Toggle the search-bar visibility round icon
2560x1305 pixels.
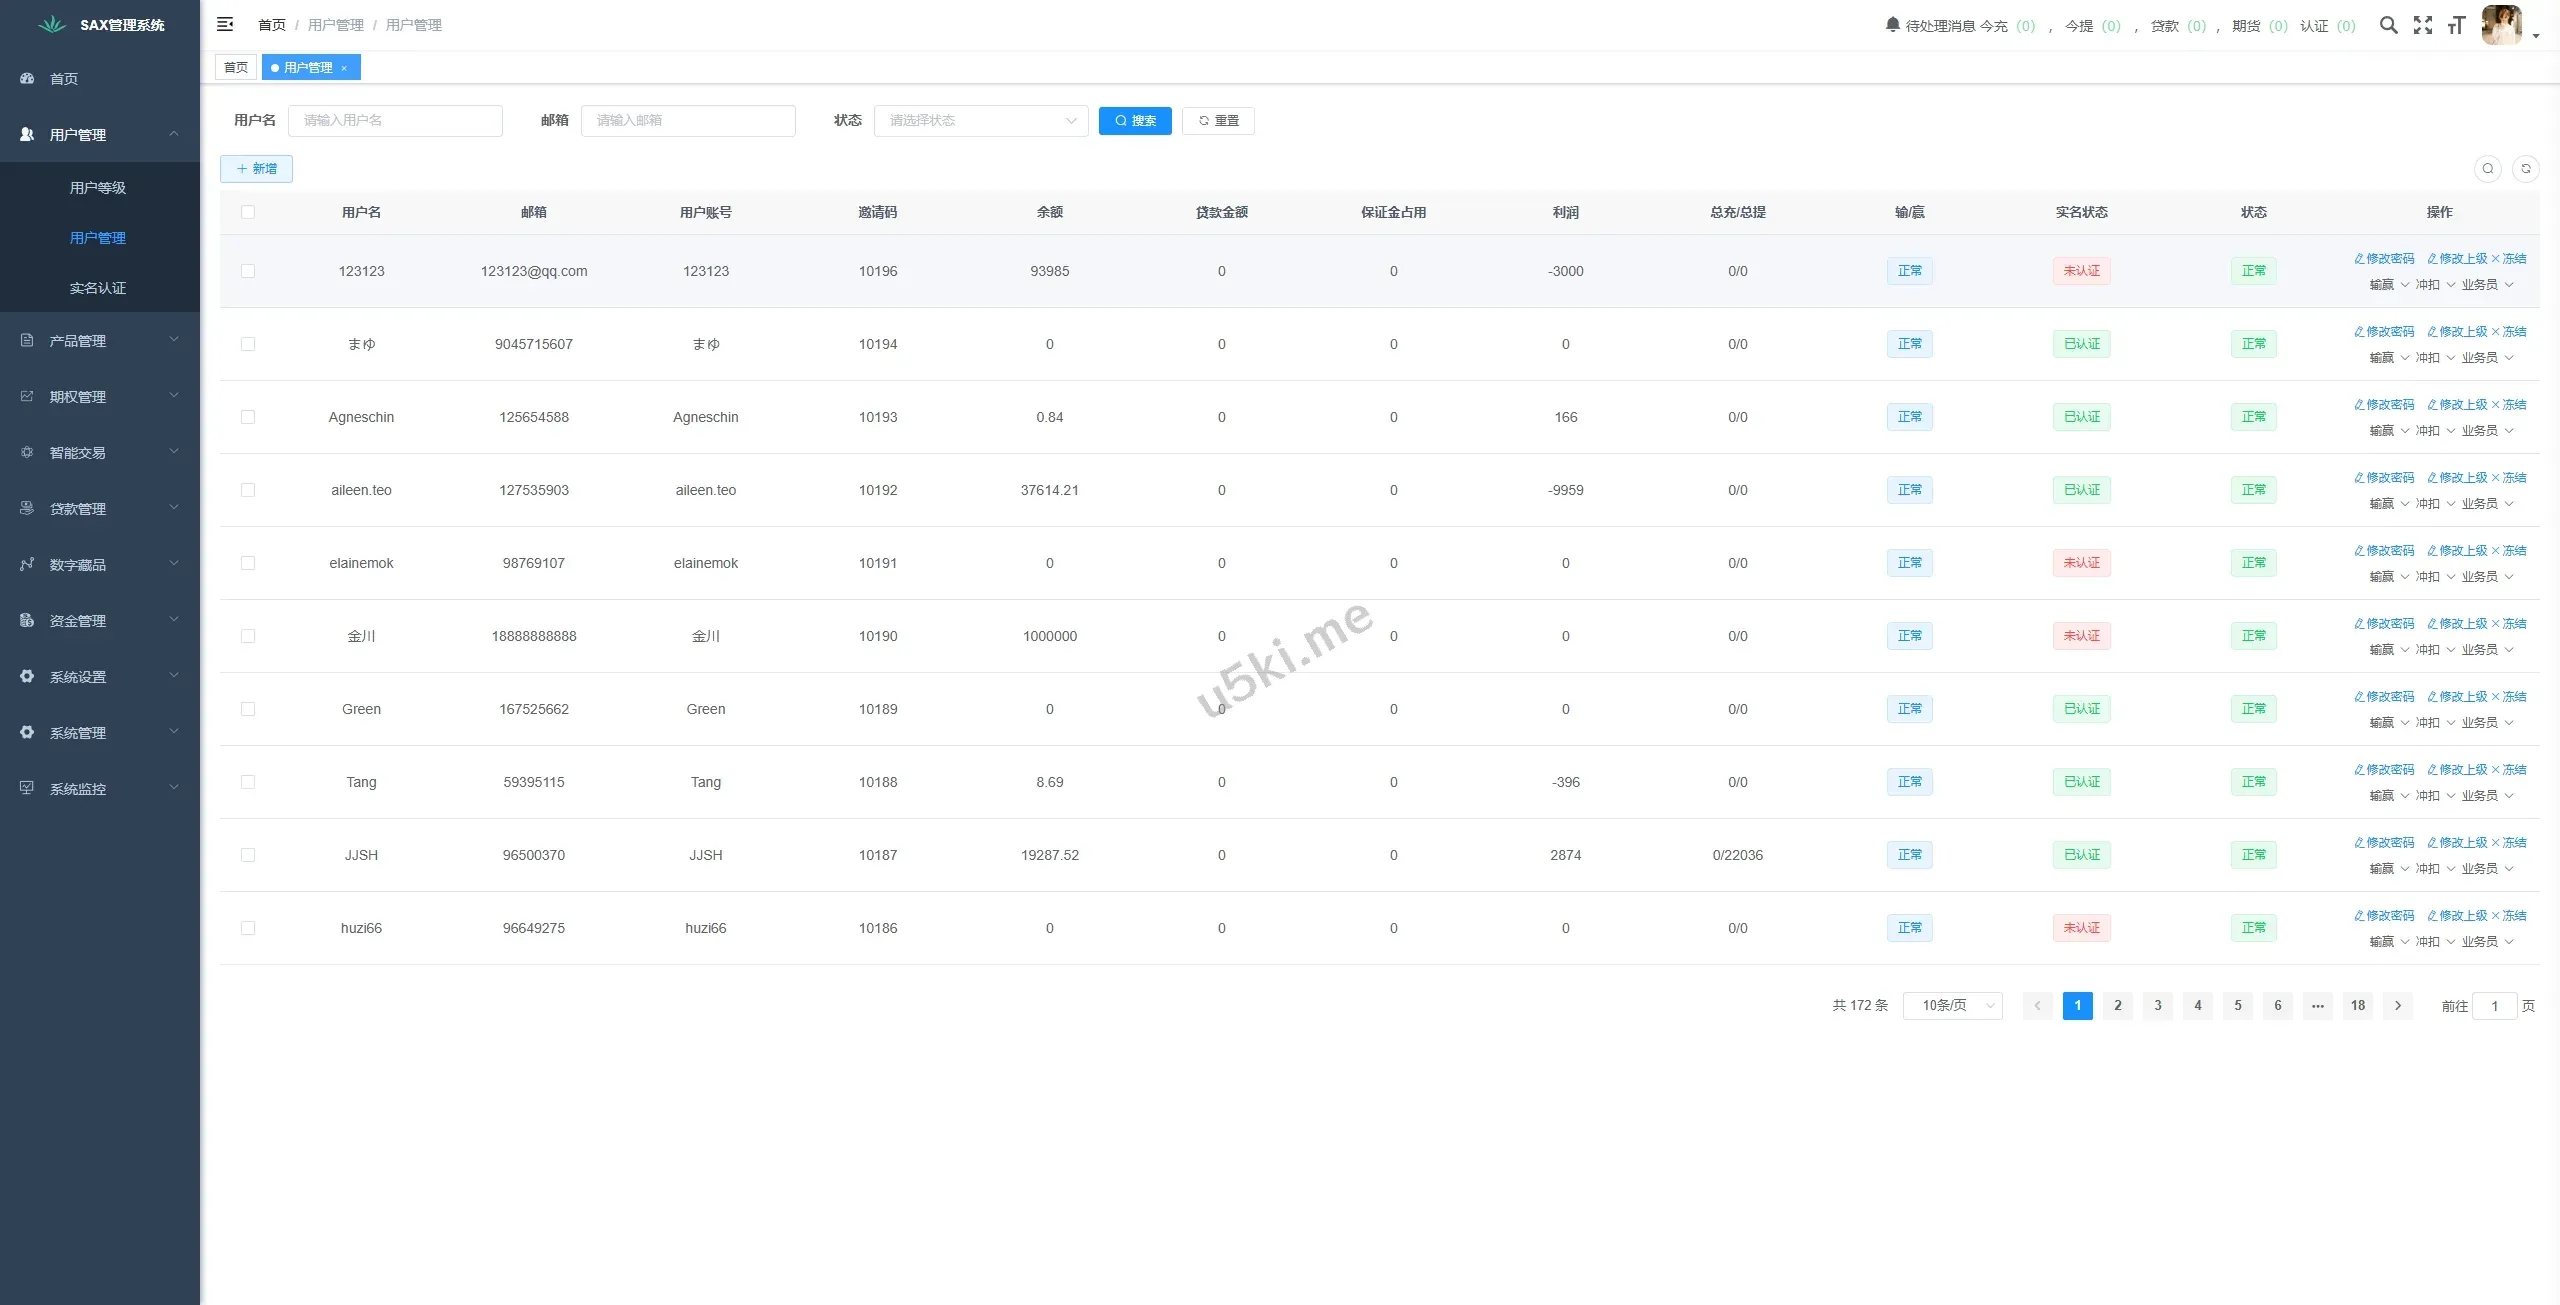(x=2488, y=169)
